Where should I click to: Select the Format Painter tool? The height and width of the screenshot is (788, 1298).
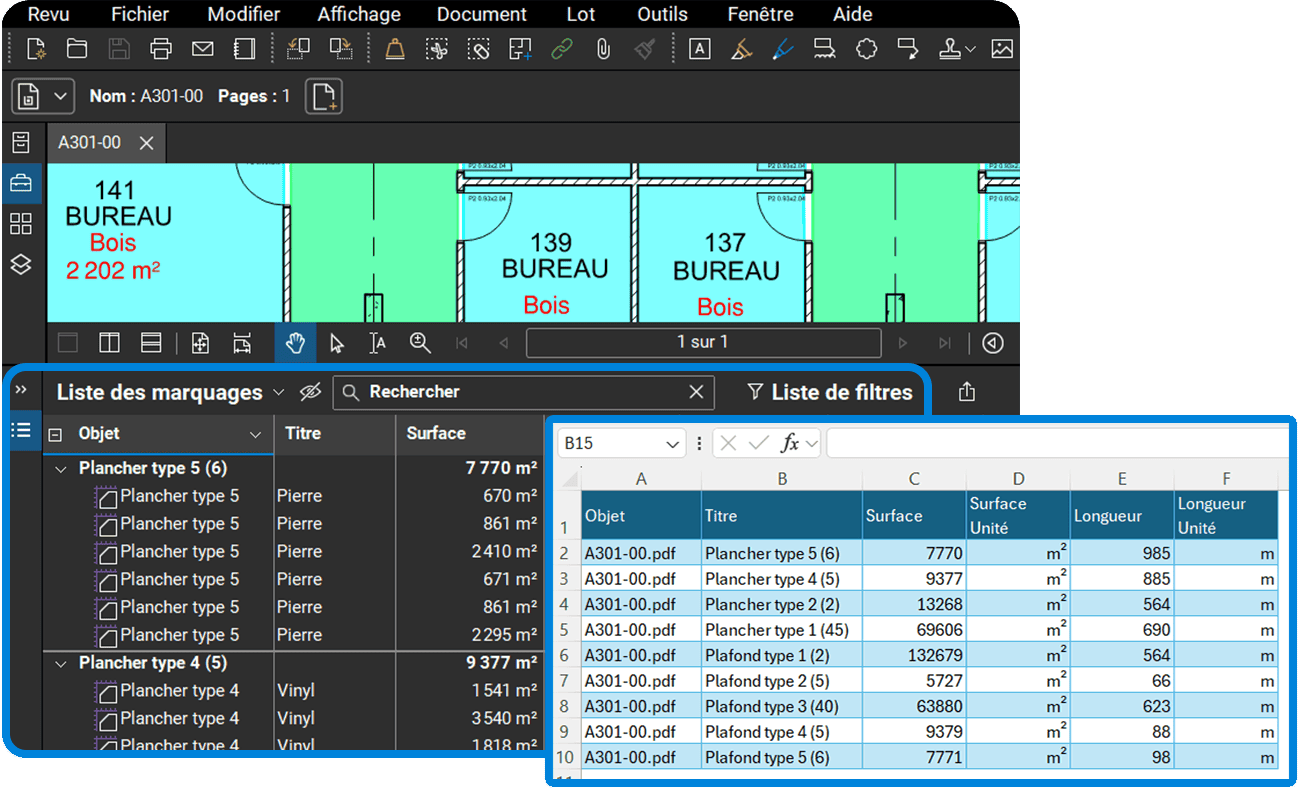[642, 48]
